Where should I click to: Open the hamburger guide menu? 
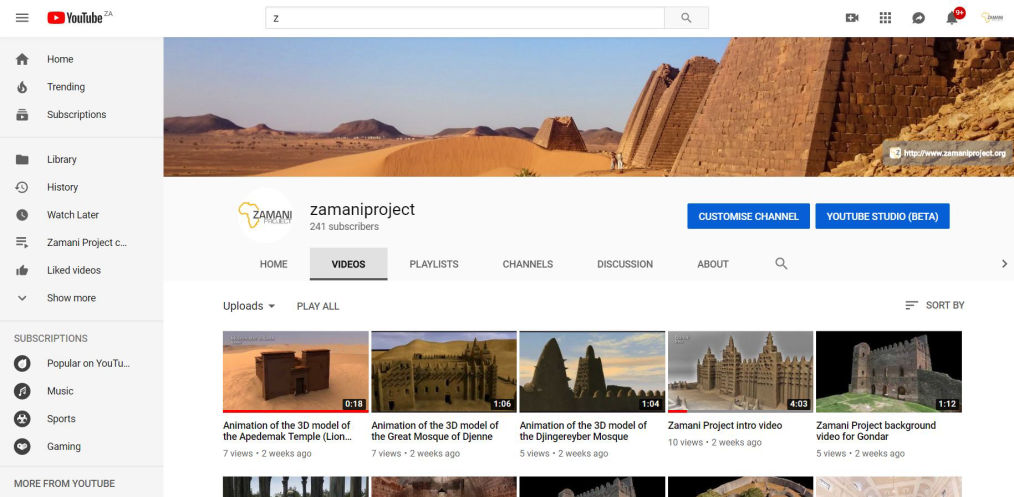point(22,18)
